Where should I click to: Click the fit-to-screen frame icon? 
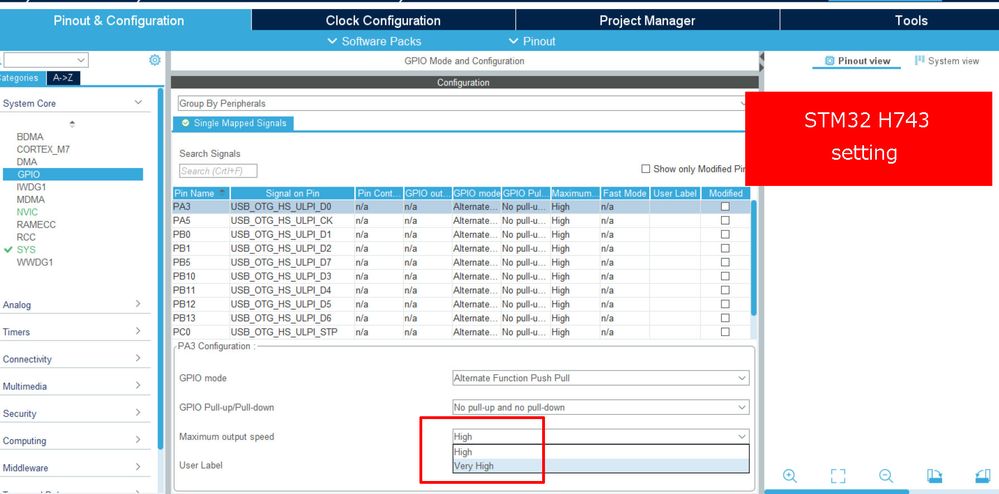pos(838,476)
